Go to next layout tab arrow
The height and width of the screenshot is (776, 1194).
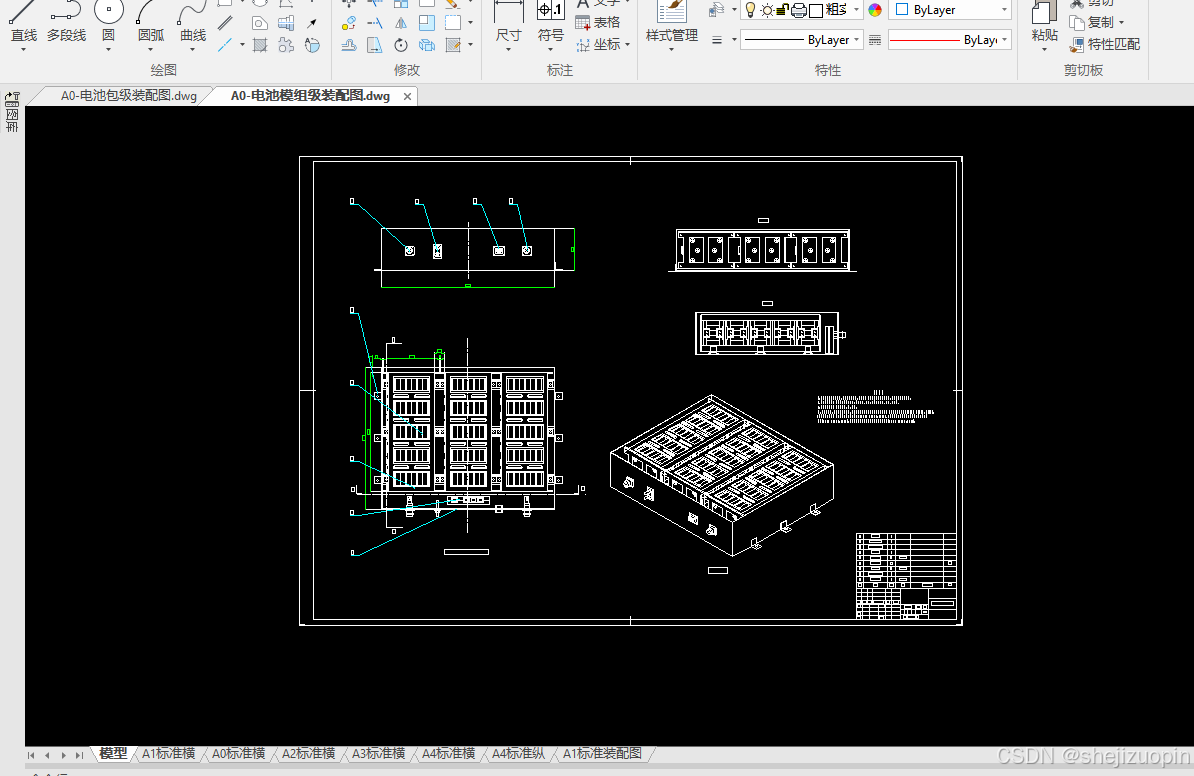coord(63,755)
